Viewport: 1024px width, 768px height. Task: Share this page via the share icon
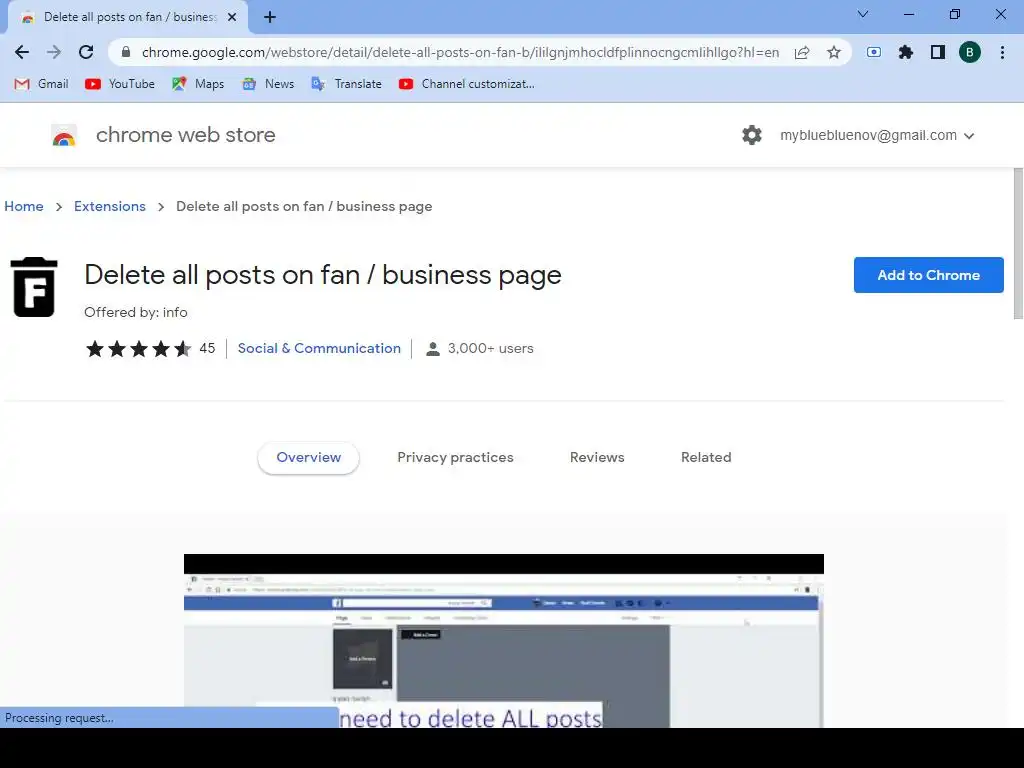tap(802, 52)
